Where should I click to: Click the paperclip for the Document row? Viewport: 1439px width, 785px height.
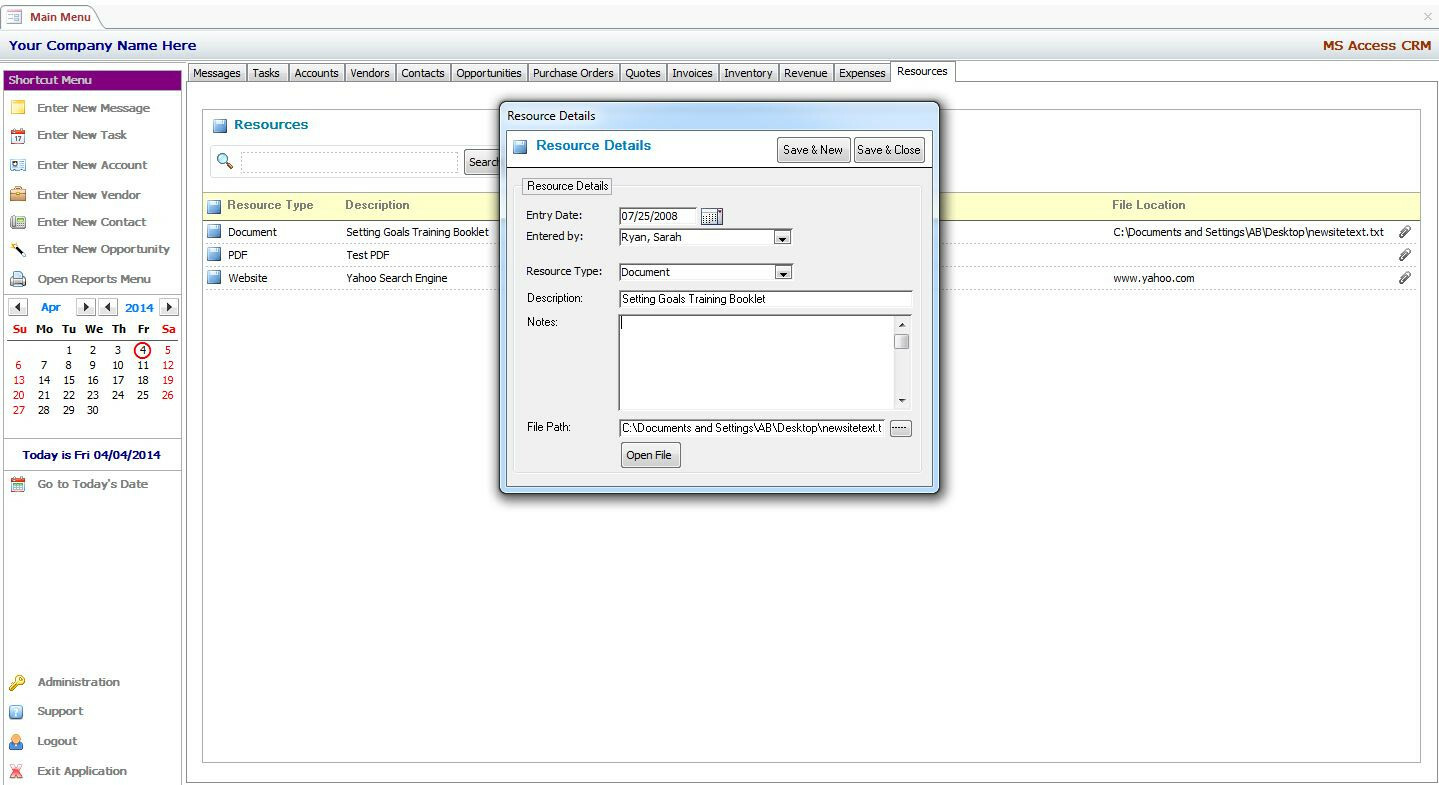1405,232
